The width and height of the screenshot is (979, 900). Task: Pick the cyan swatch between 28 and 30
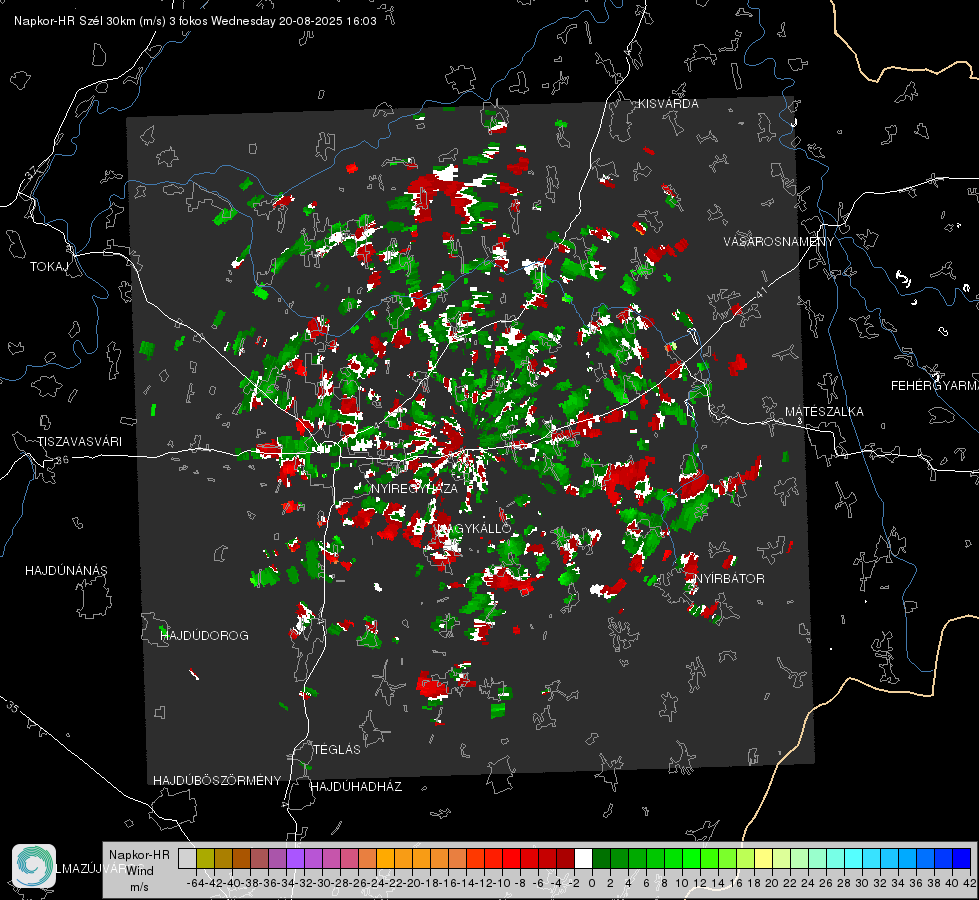[853, 858]
